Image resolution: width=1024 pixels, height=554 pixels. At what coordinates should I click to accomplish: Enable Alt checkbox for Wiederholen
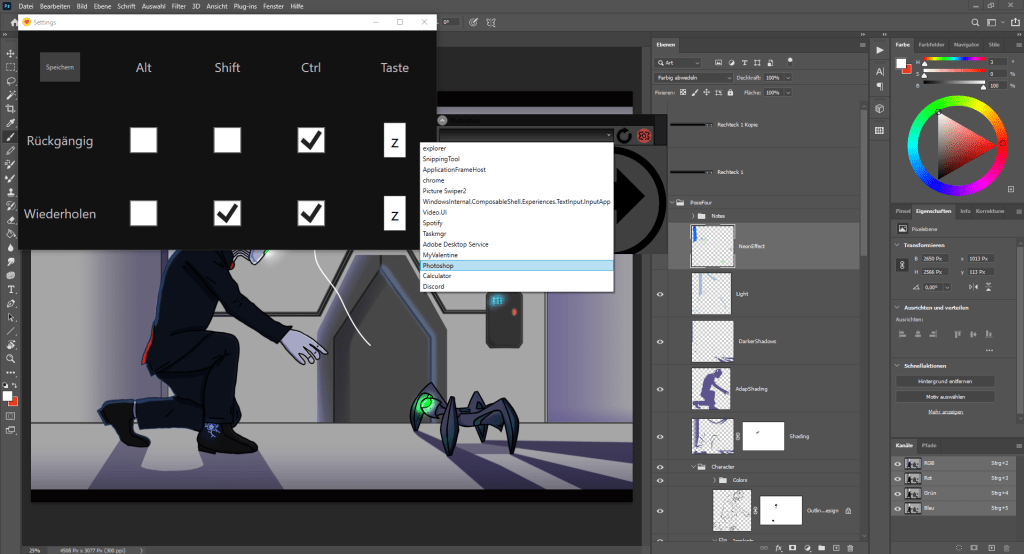(143, 213)
